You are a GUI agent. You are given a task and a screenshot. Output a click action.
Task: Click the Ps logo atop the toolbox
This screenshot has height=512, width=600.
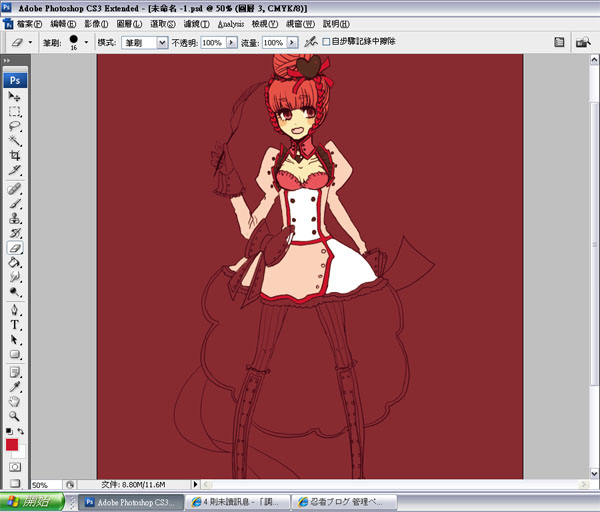click(15, 80)
